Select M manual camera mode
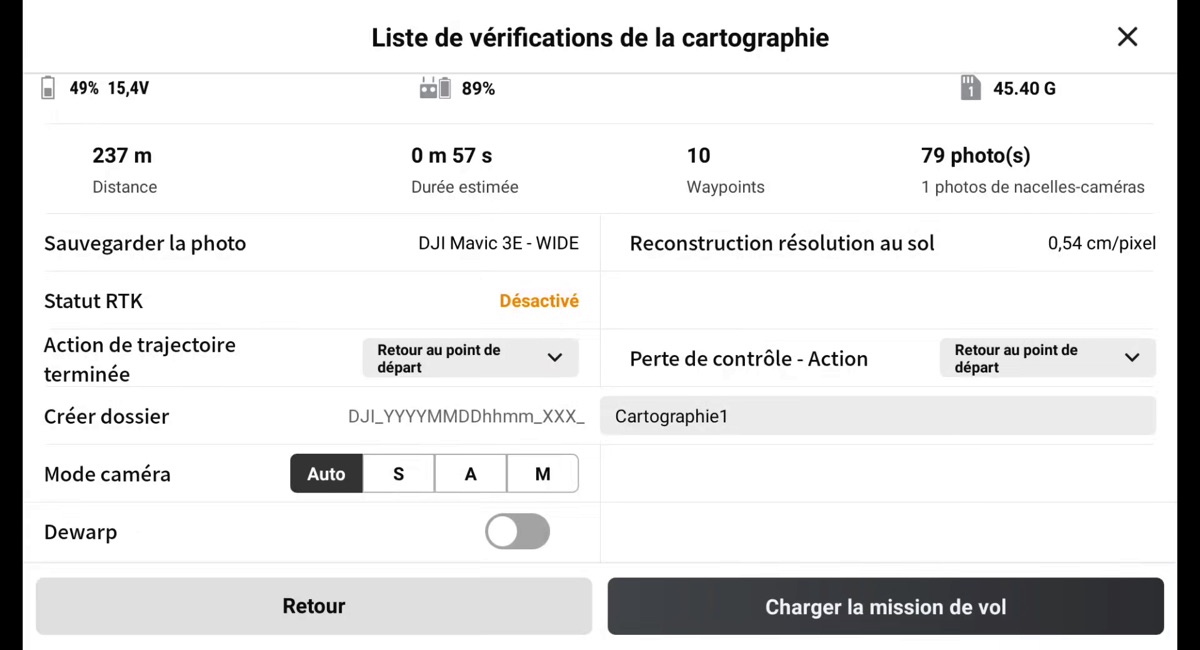1200x650 pixels. point(542,474)
